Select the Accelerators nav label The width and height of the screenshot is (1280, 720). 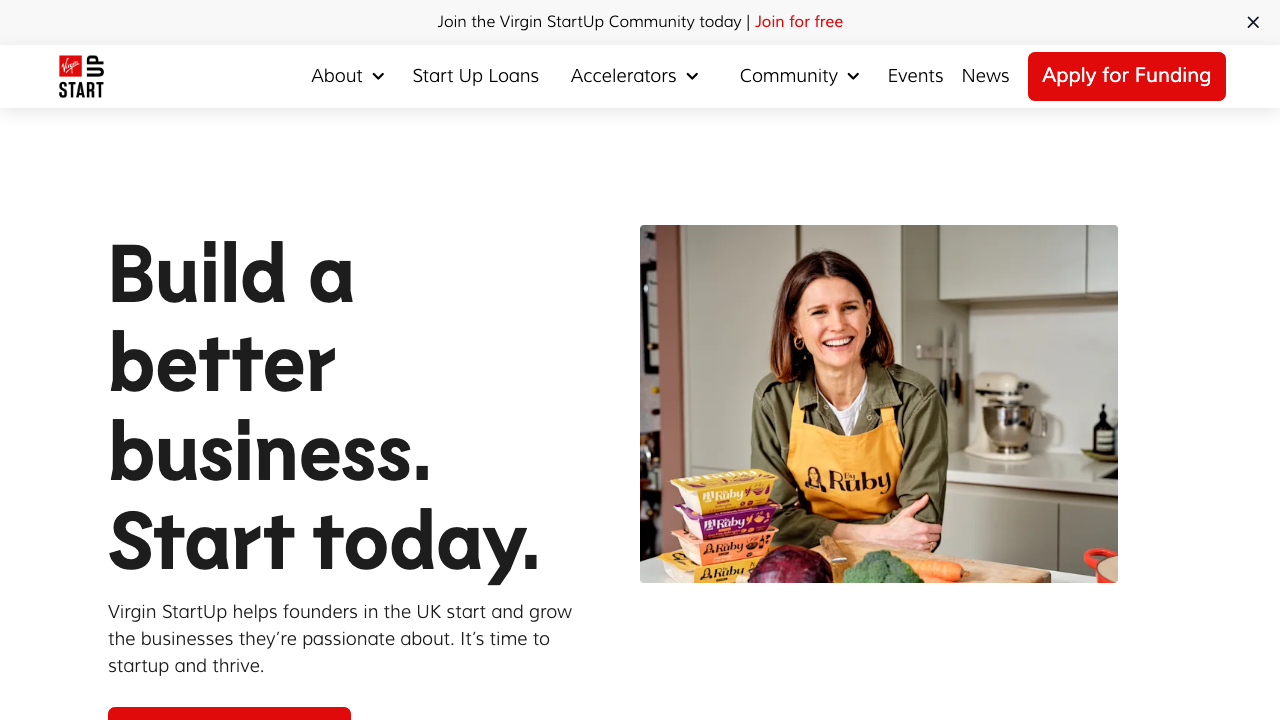click(x=624, y=76)
